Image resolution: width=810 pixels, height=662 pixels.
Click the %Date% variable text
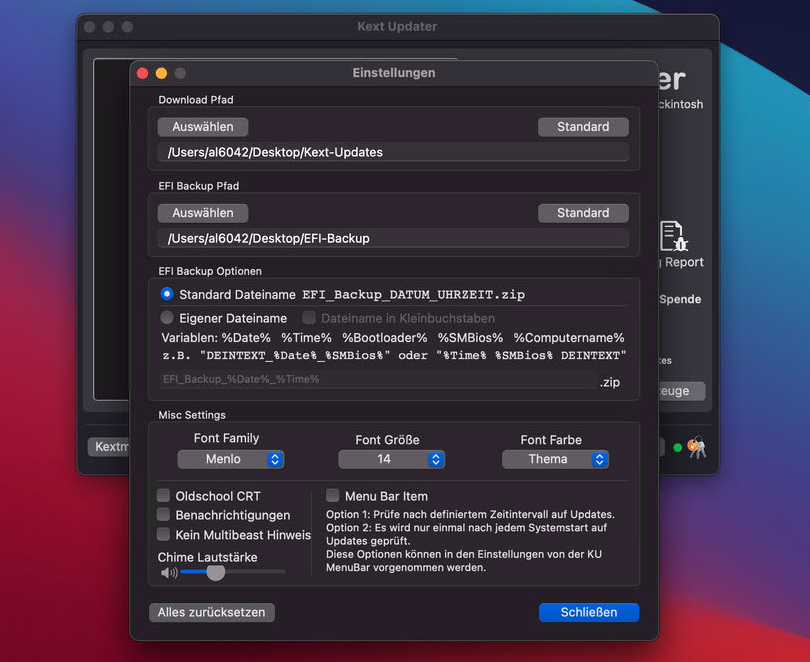246,338
